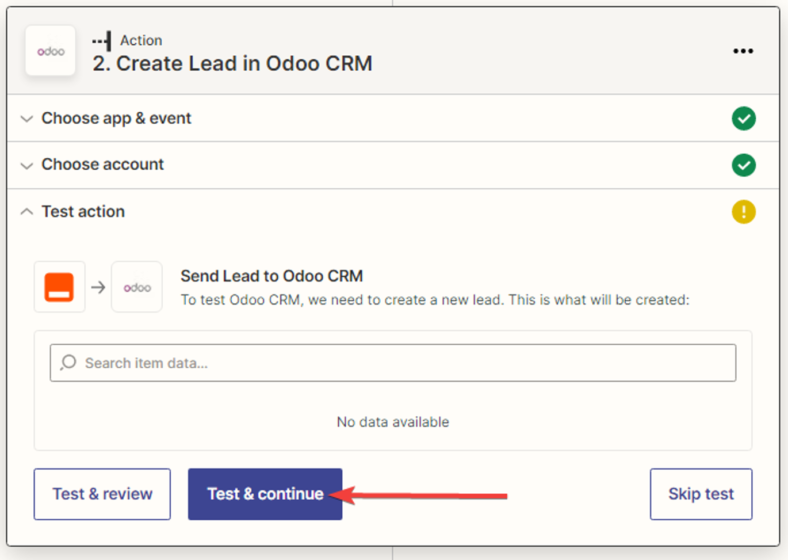The width and height of the screenshot is (788, 560).
Task: Click Odoo icon next to Send Lead text
Action: click(x=137, y=287)
